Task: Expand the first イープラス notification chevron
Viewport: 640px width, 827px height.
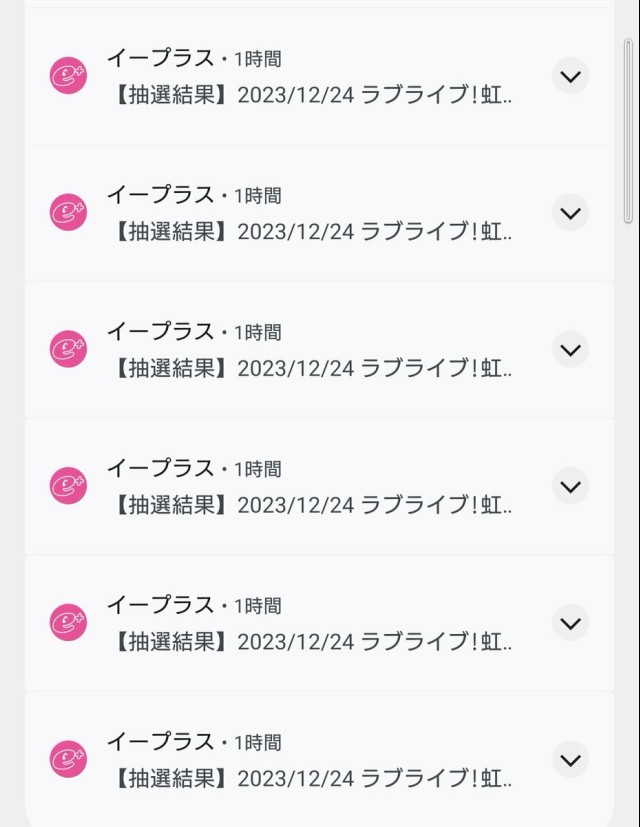Action: (570, 76)
